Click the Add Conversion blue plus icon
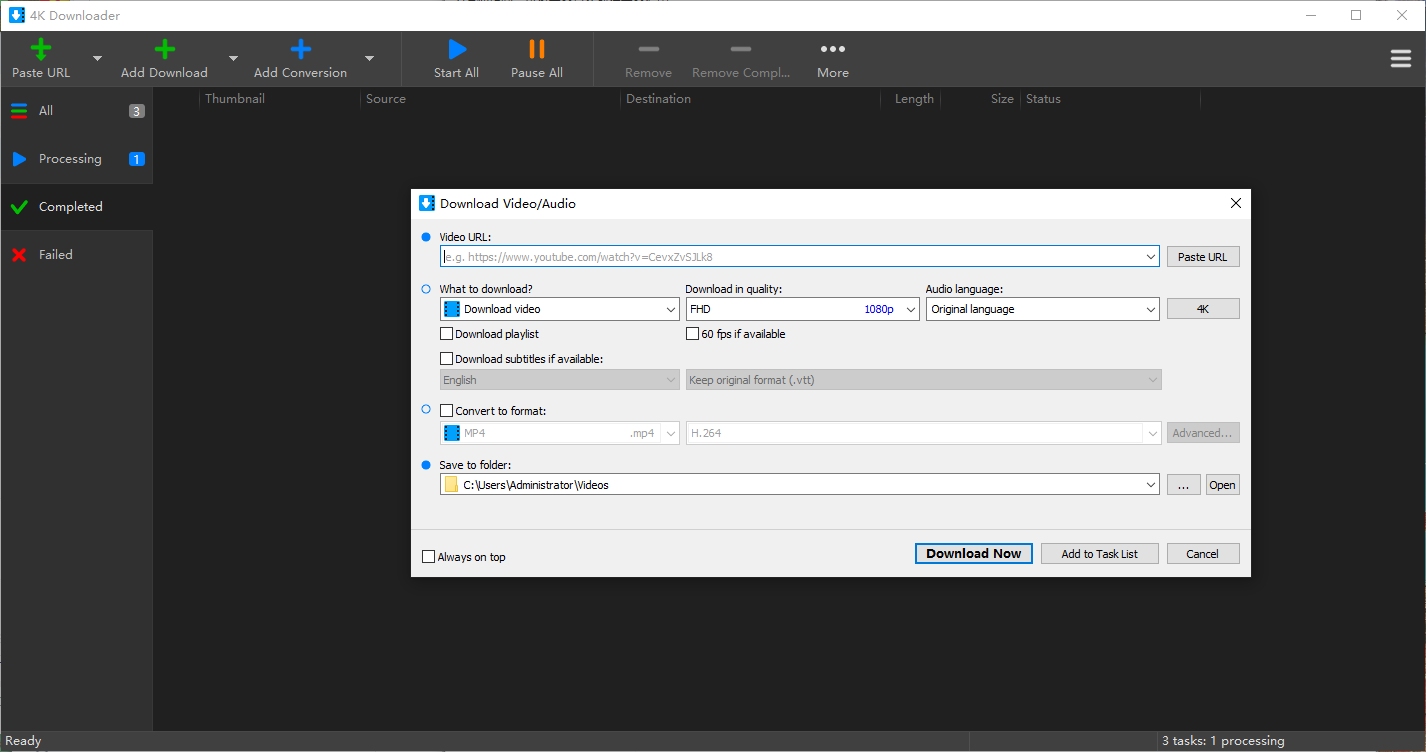The height and width of the screenshot is (752, 1426). click(x=300, y=50)
